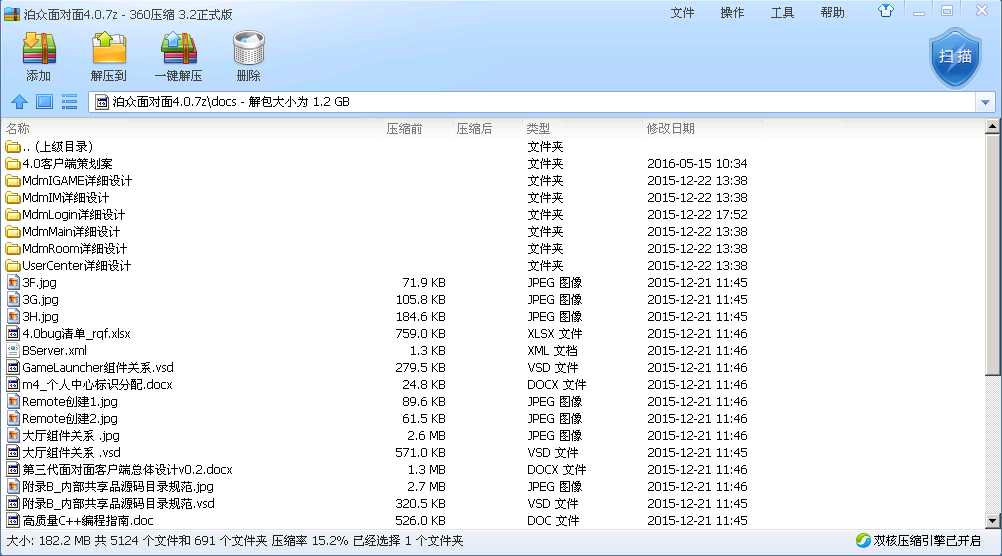
Task: Select the 3F.jpg file icon
Action: click(13, 282)
